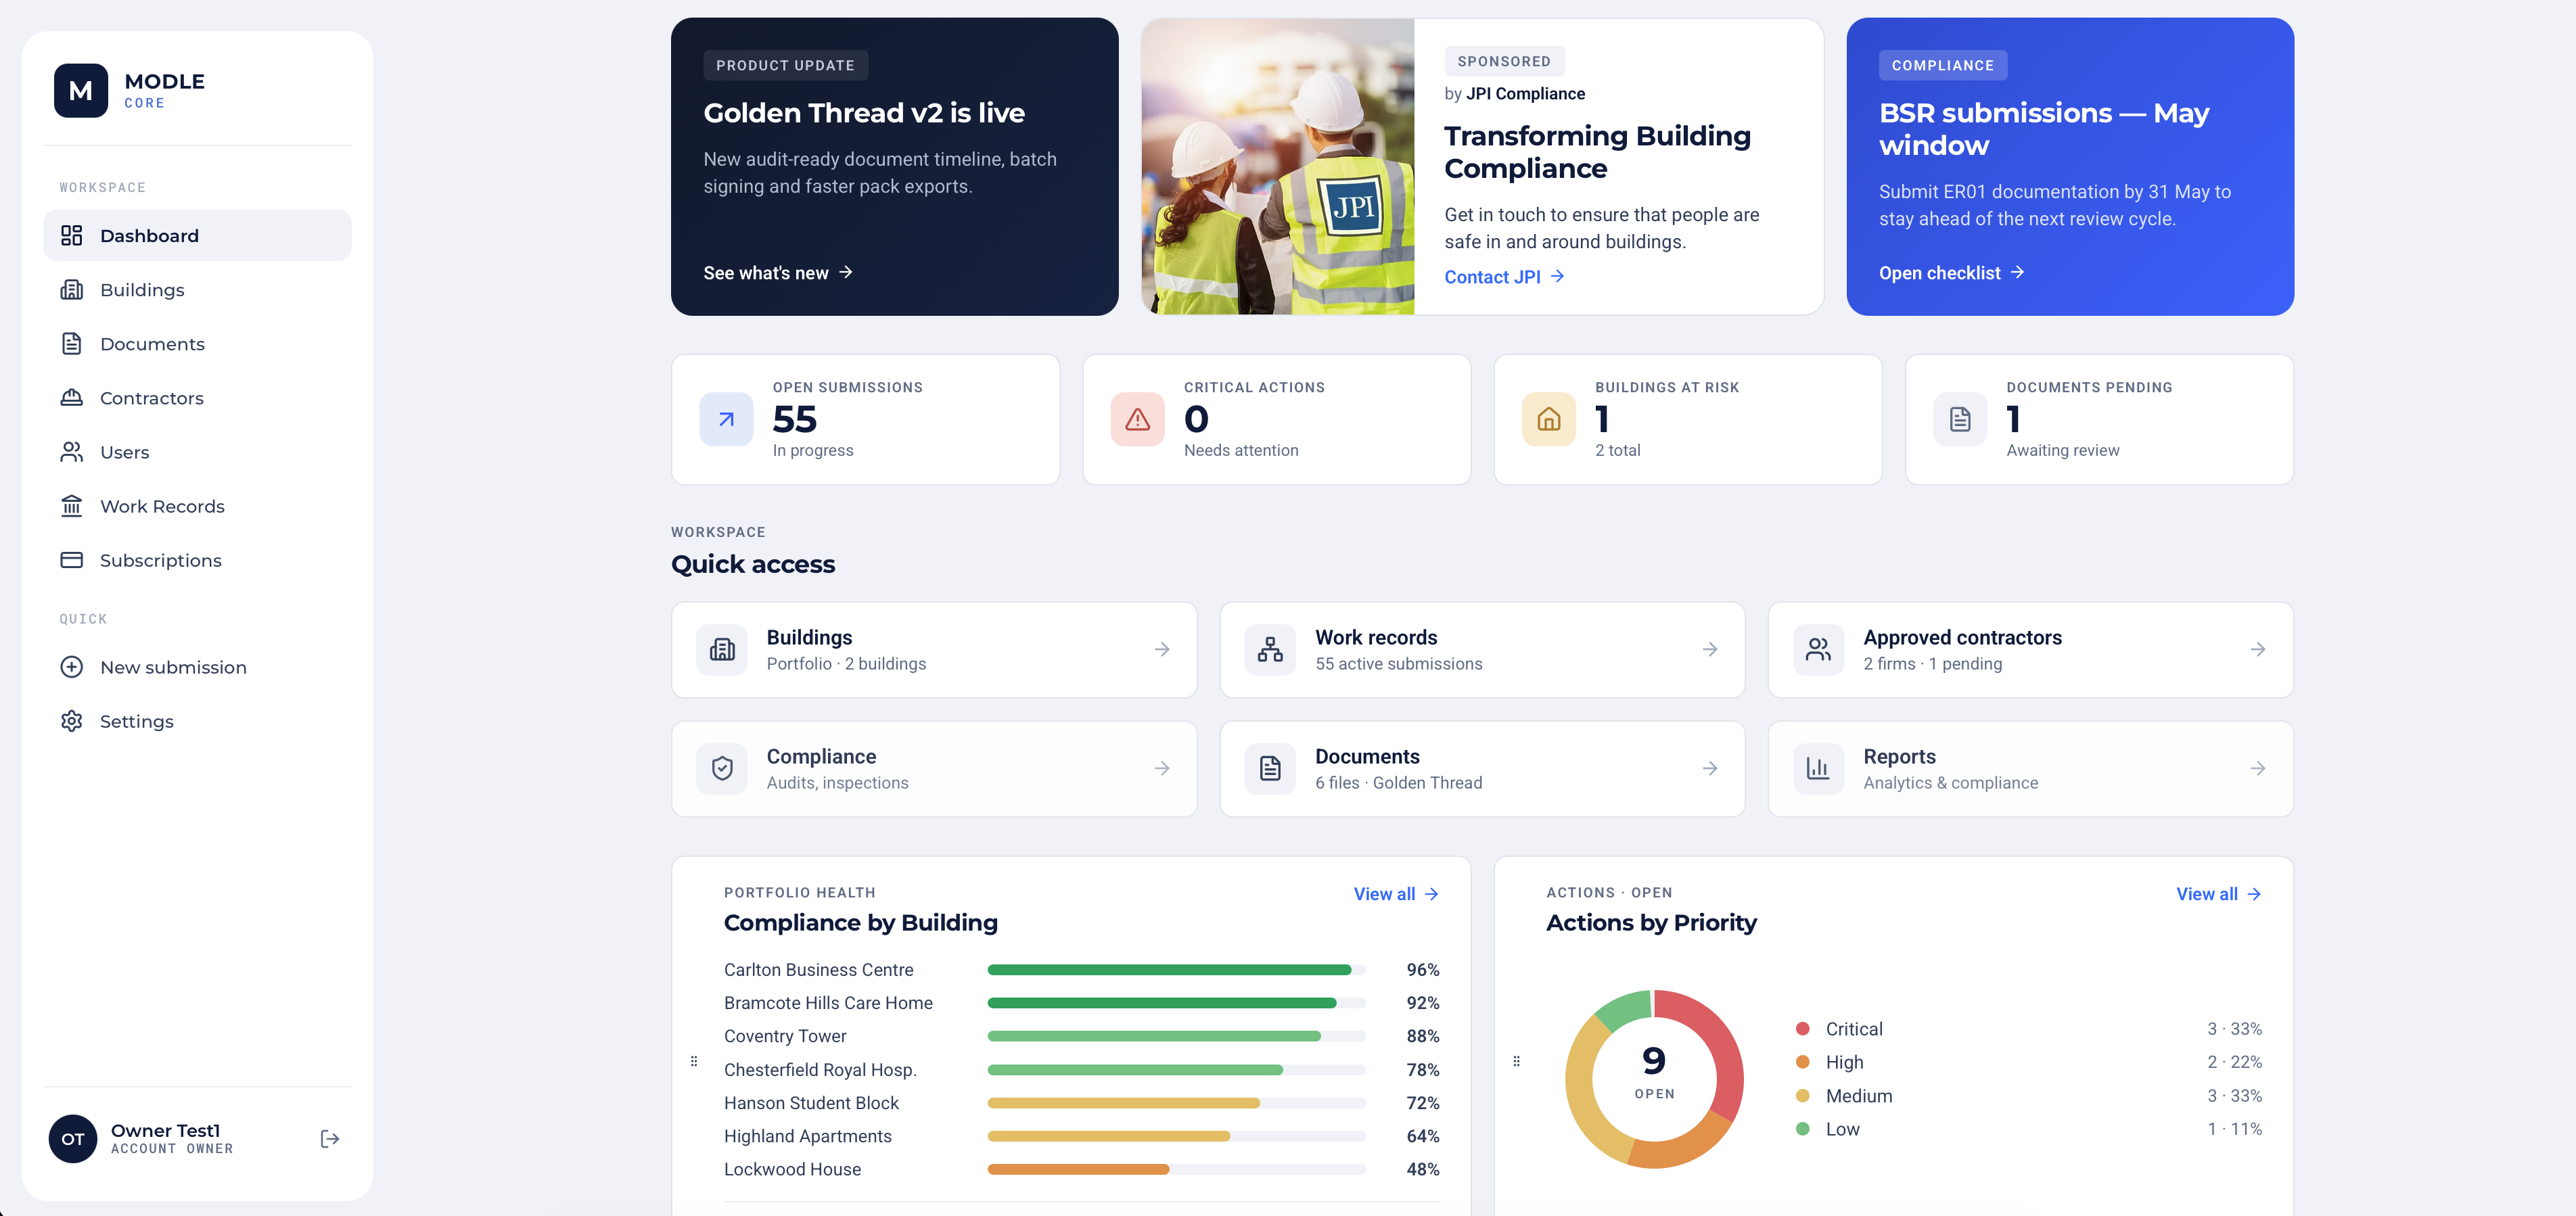Click the Reports bar chart icon
This screenshot has height=1216, width=2576.
(1818, 769)
